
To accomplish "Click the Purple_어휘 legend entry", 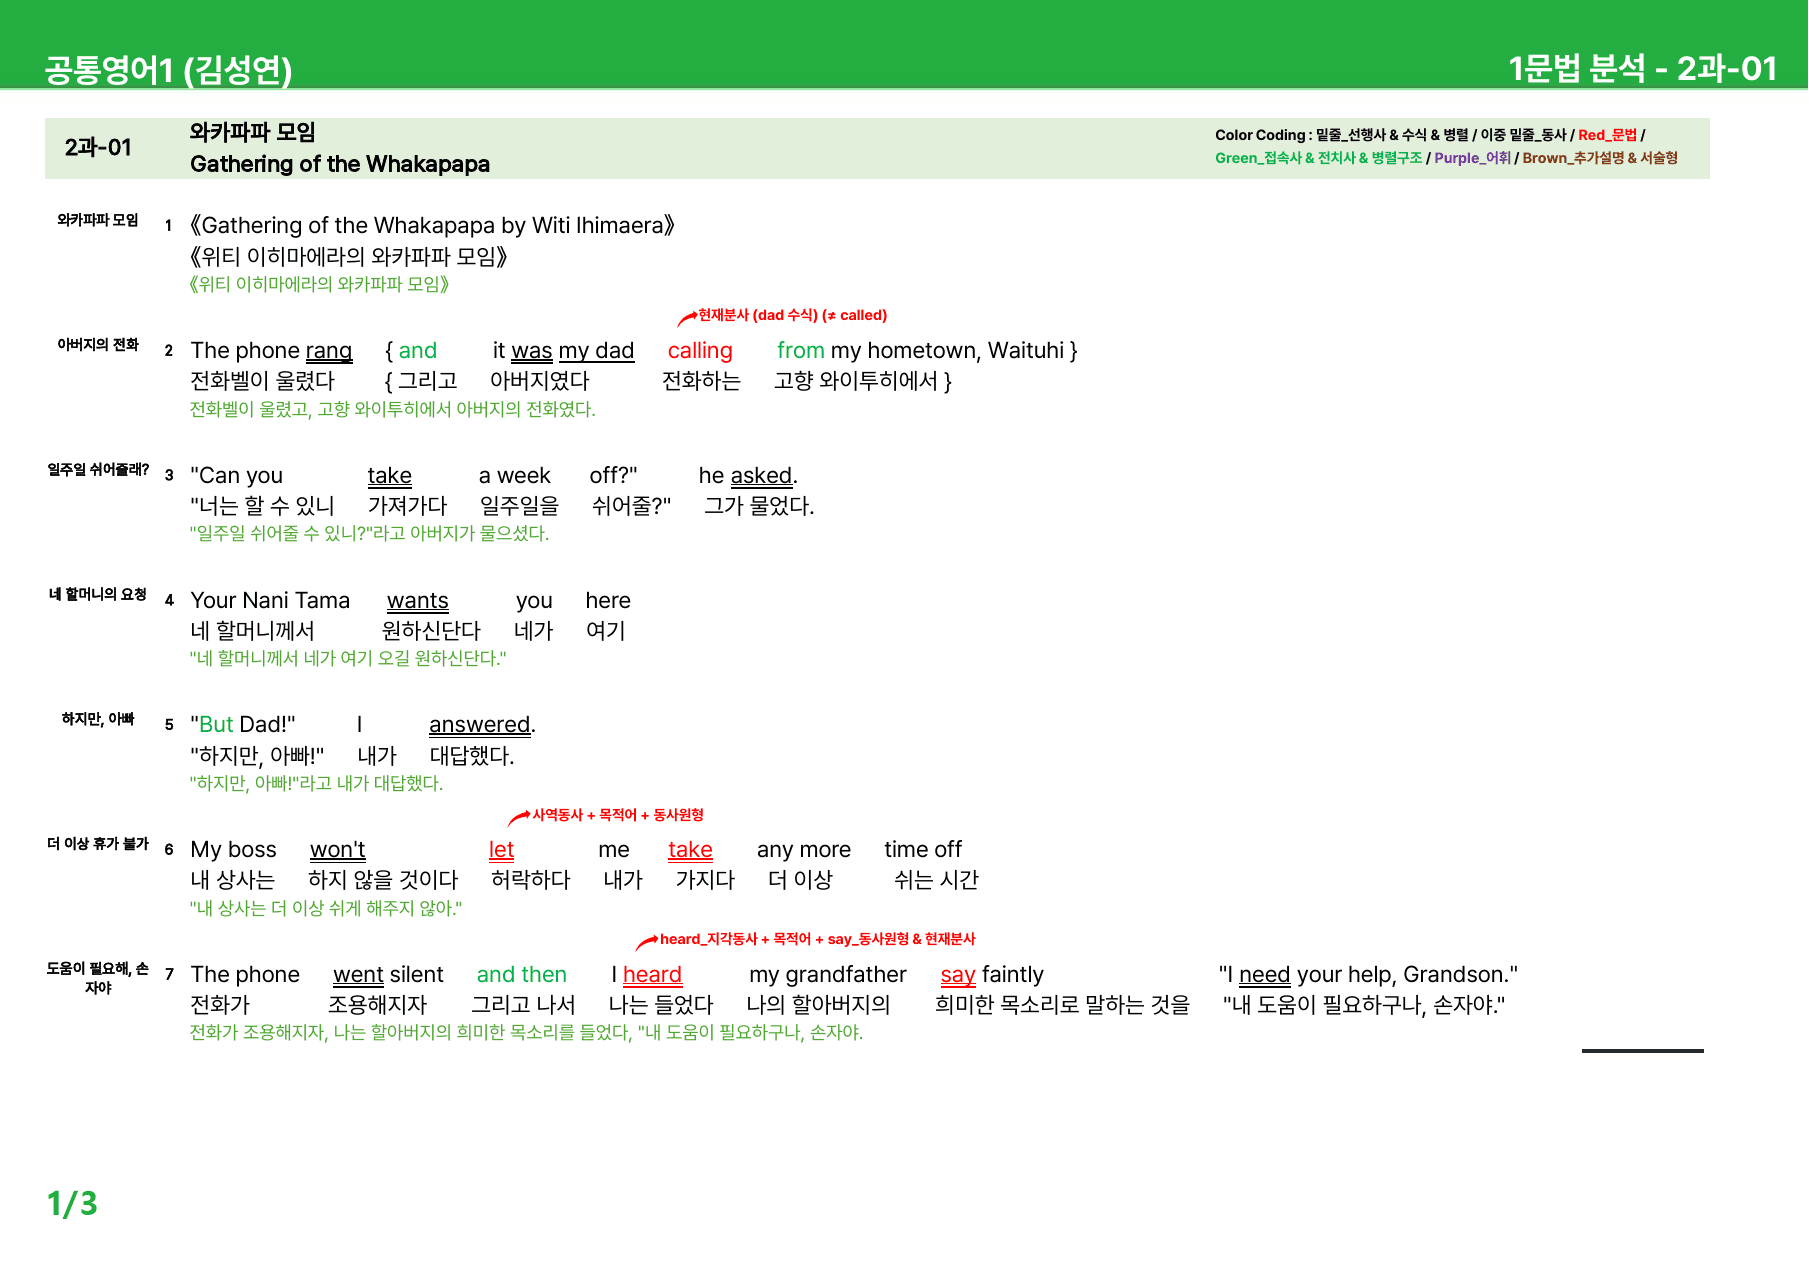I will [1472, 158].
